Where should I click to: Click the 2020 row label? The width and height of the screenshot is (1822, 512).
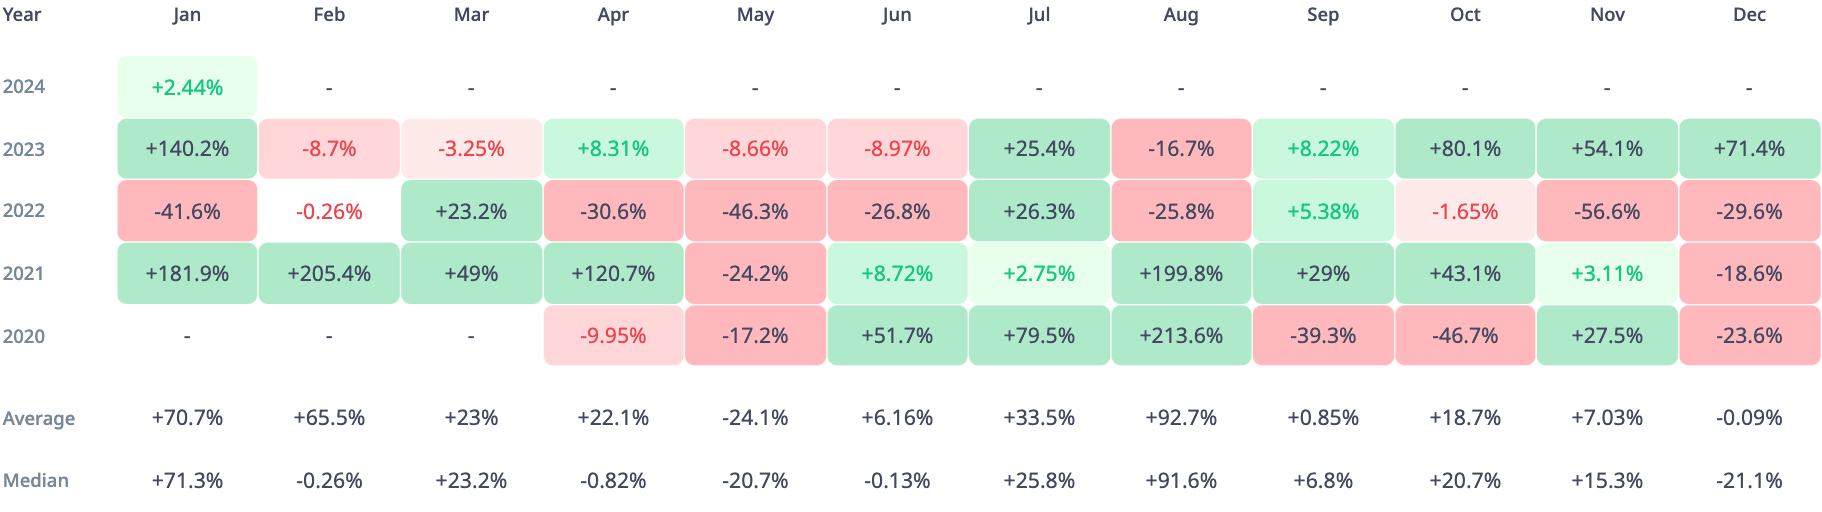(24, 336)
